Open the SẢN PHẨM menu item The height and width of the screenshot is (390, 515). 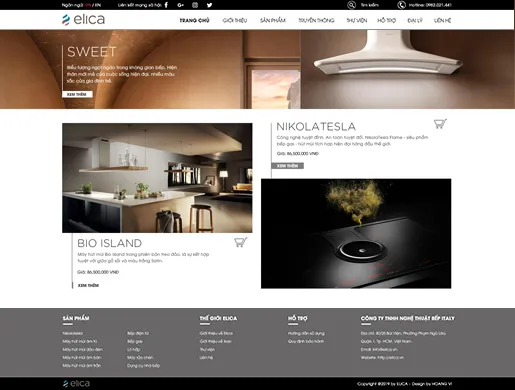(273, 20)
